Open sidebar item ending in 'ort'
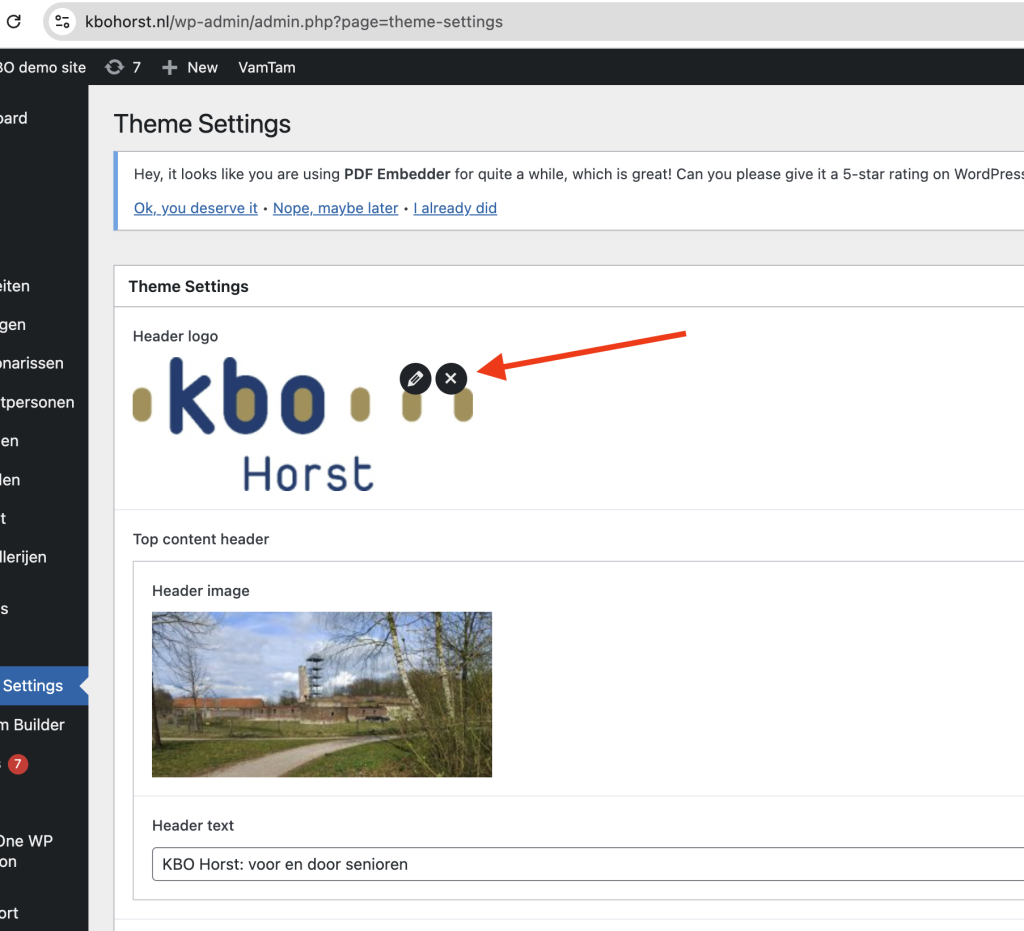The height and width of the screenshot is (931, 1024). (9, 913)
